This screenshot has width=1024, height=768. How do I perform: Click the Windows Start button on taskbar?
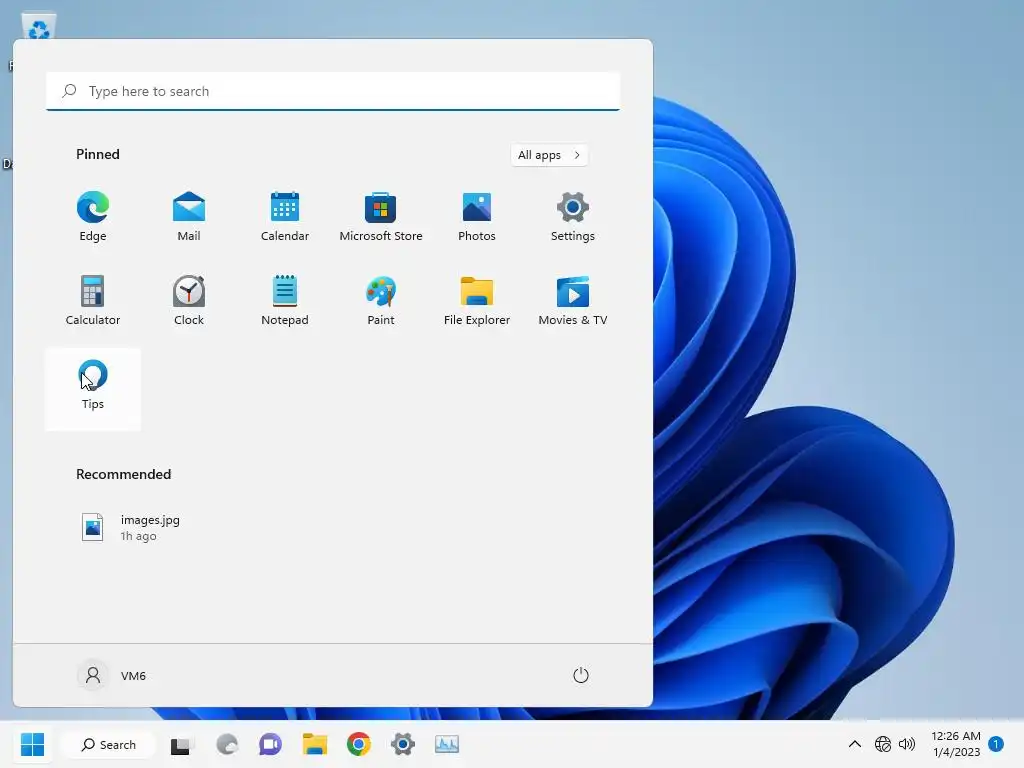coord(32,744)
